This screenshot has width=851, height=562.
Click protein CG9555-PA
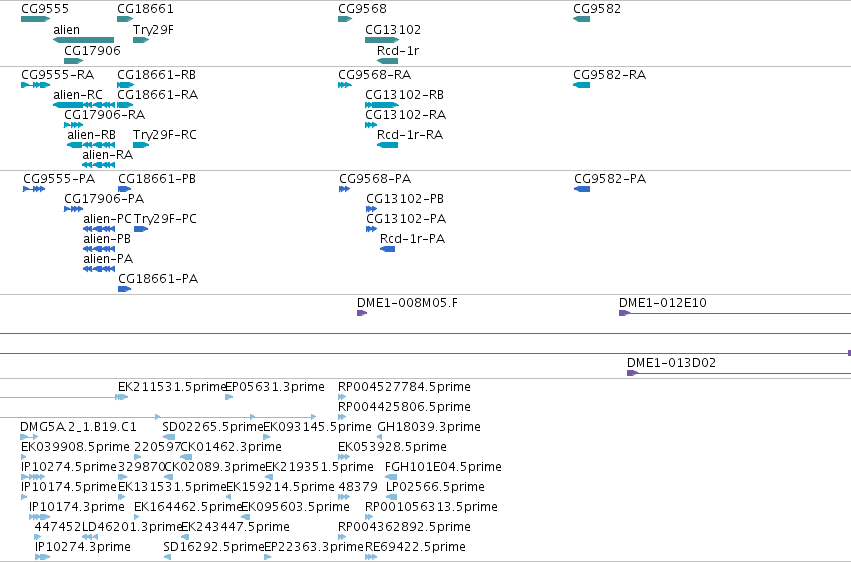click(x=34, y=189)
